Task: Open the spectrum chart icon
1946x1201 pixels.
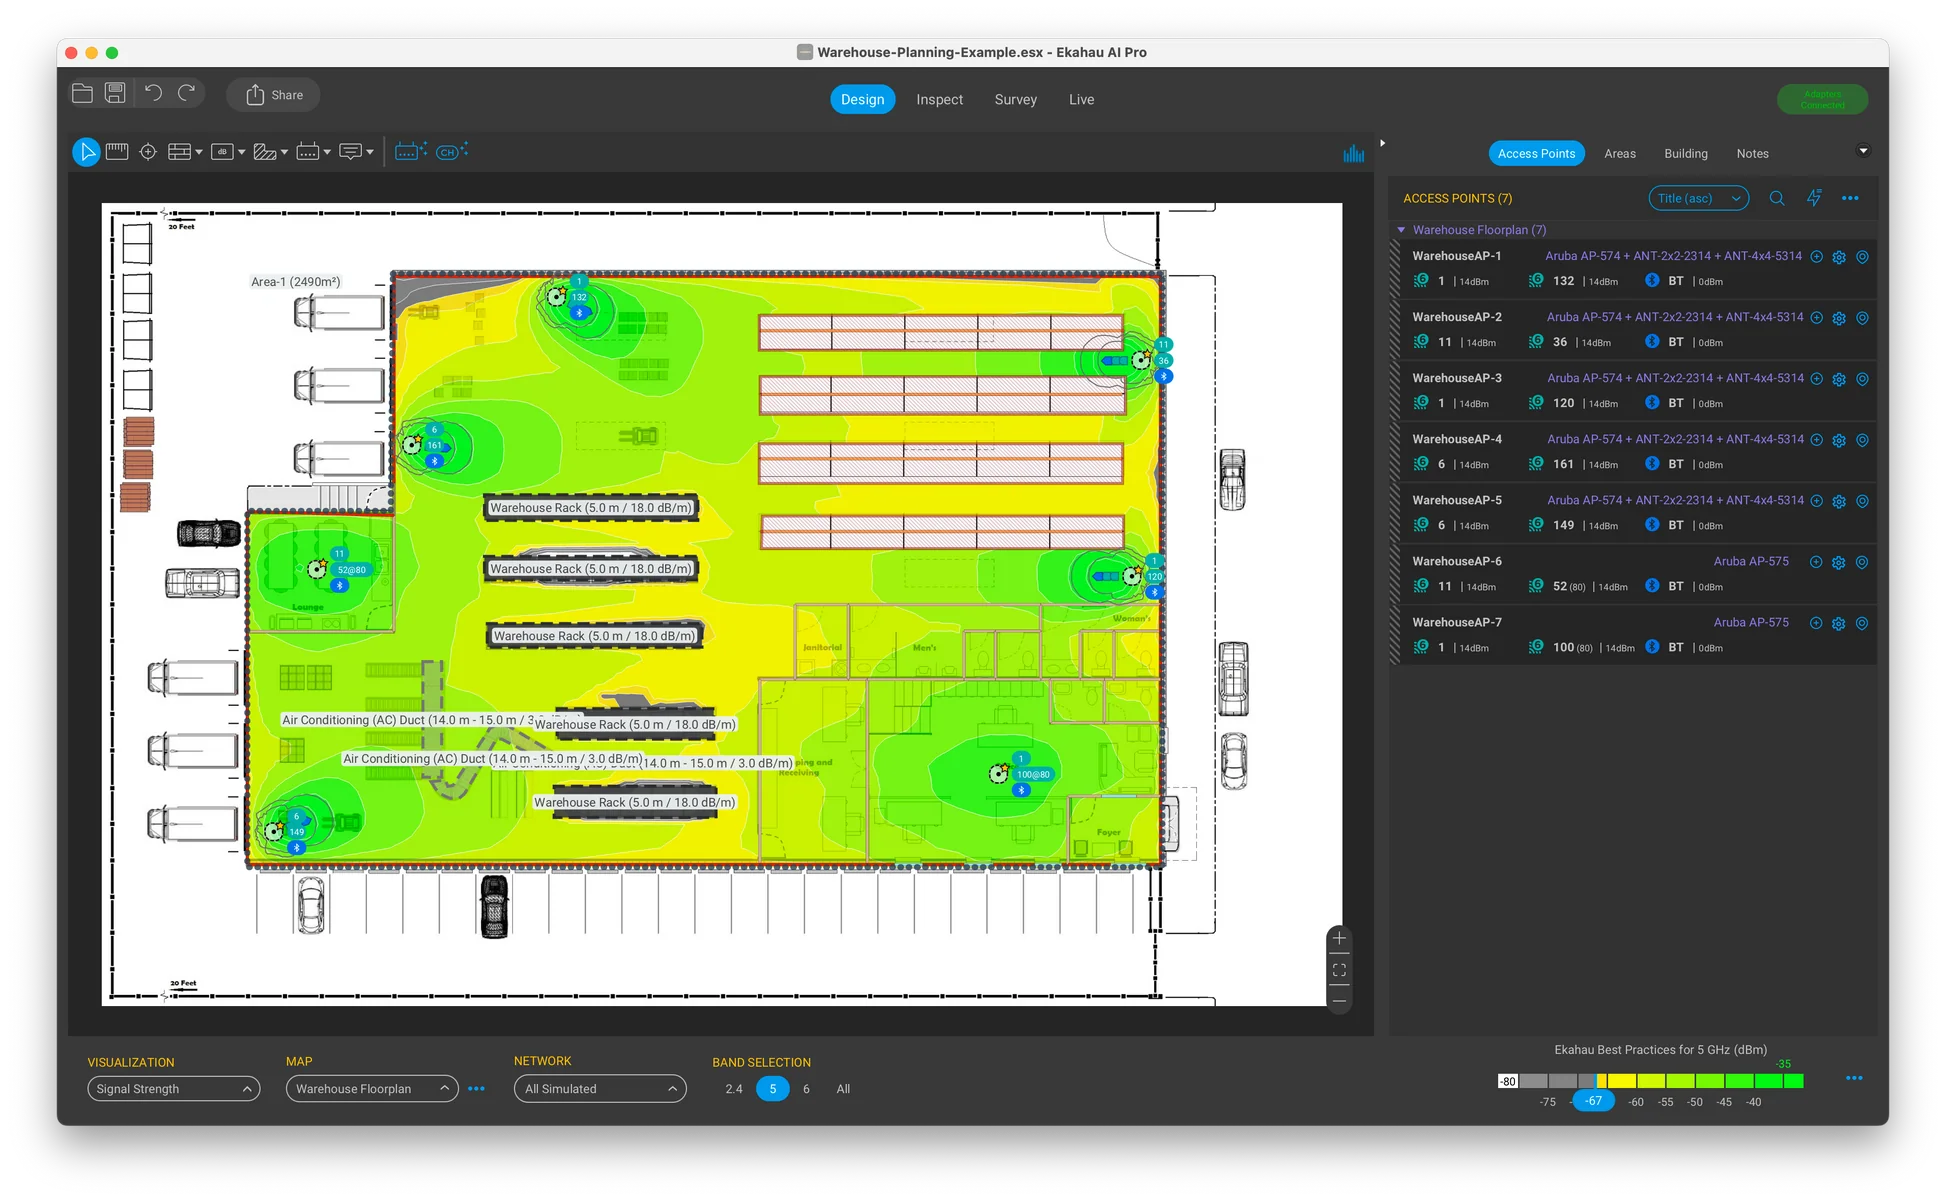Action: pos(1353,153)
